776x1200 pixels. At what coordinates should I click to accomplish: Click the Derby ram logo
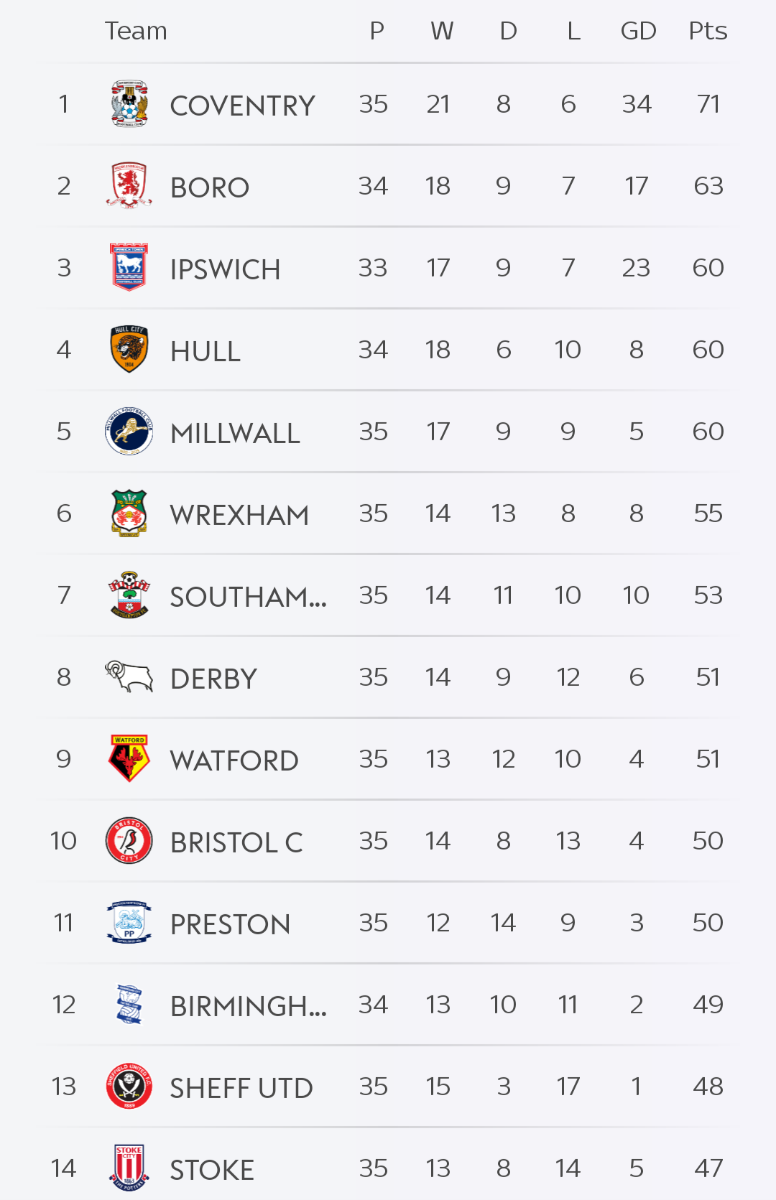(129, 677)
